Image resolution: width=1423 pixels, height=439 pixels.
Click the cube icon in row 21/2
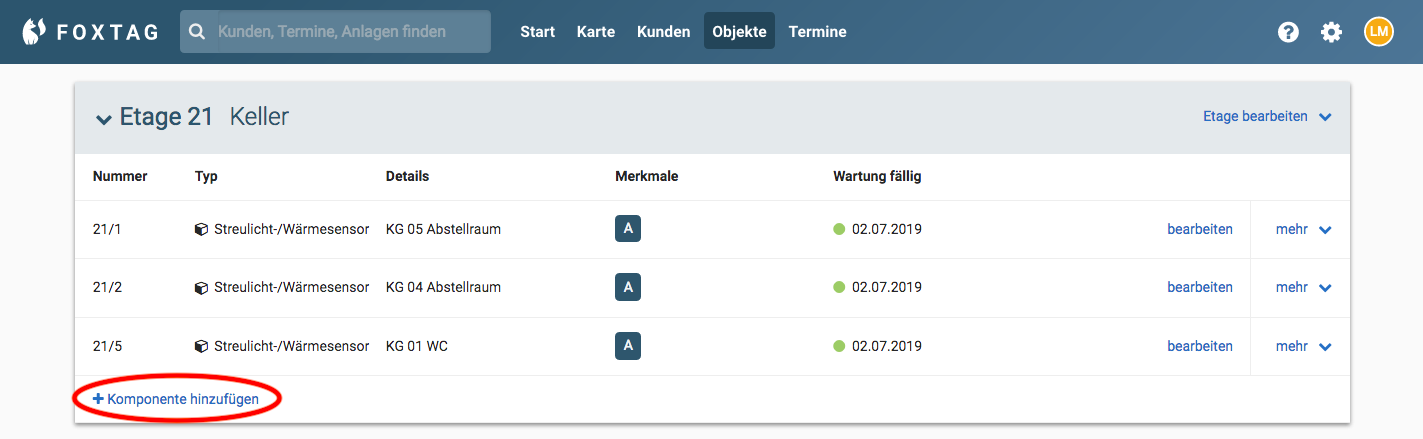point(201,288)
